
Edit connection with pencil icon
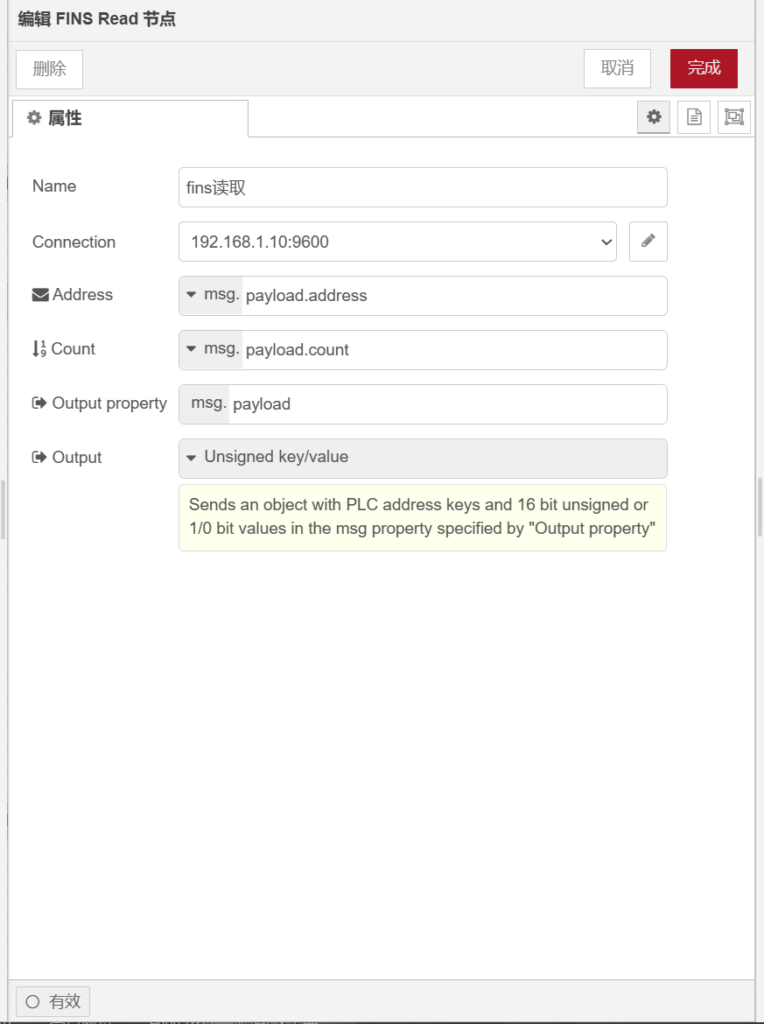pyautogui.click(x=648, y=241)
